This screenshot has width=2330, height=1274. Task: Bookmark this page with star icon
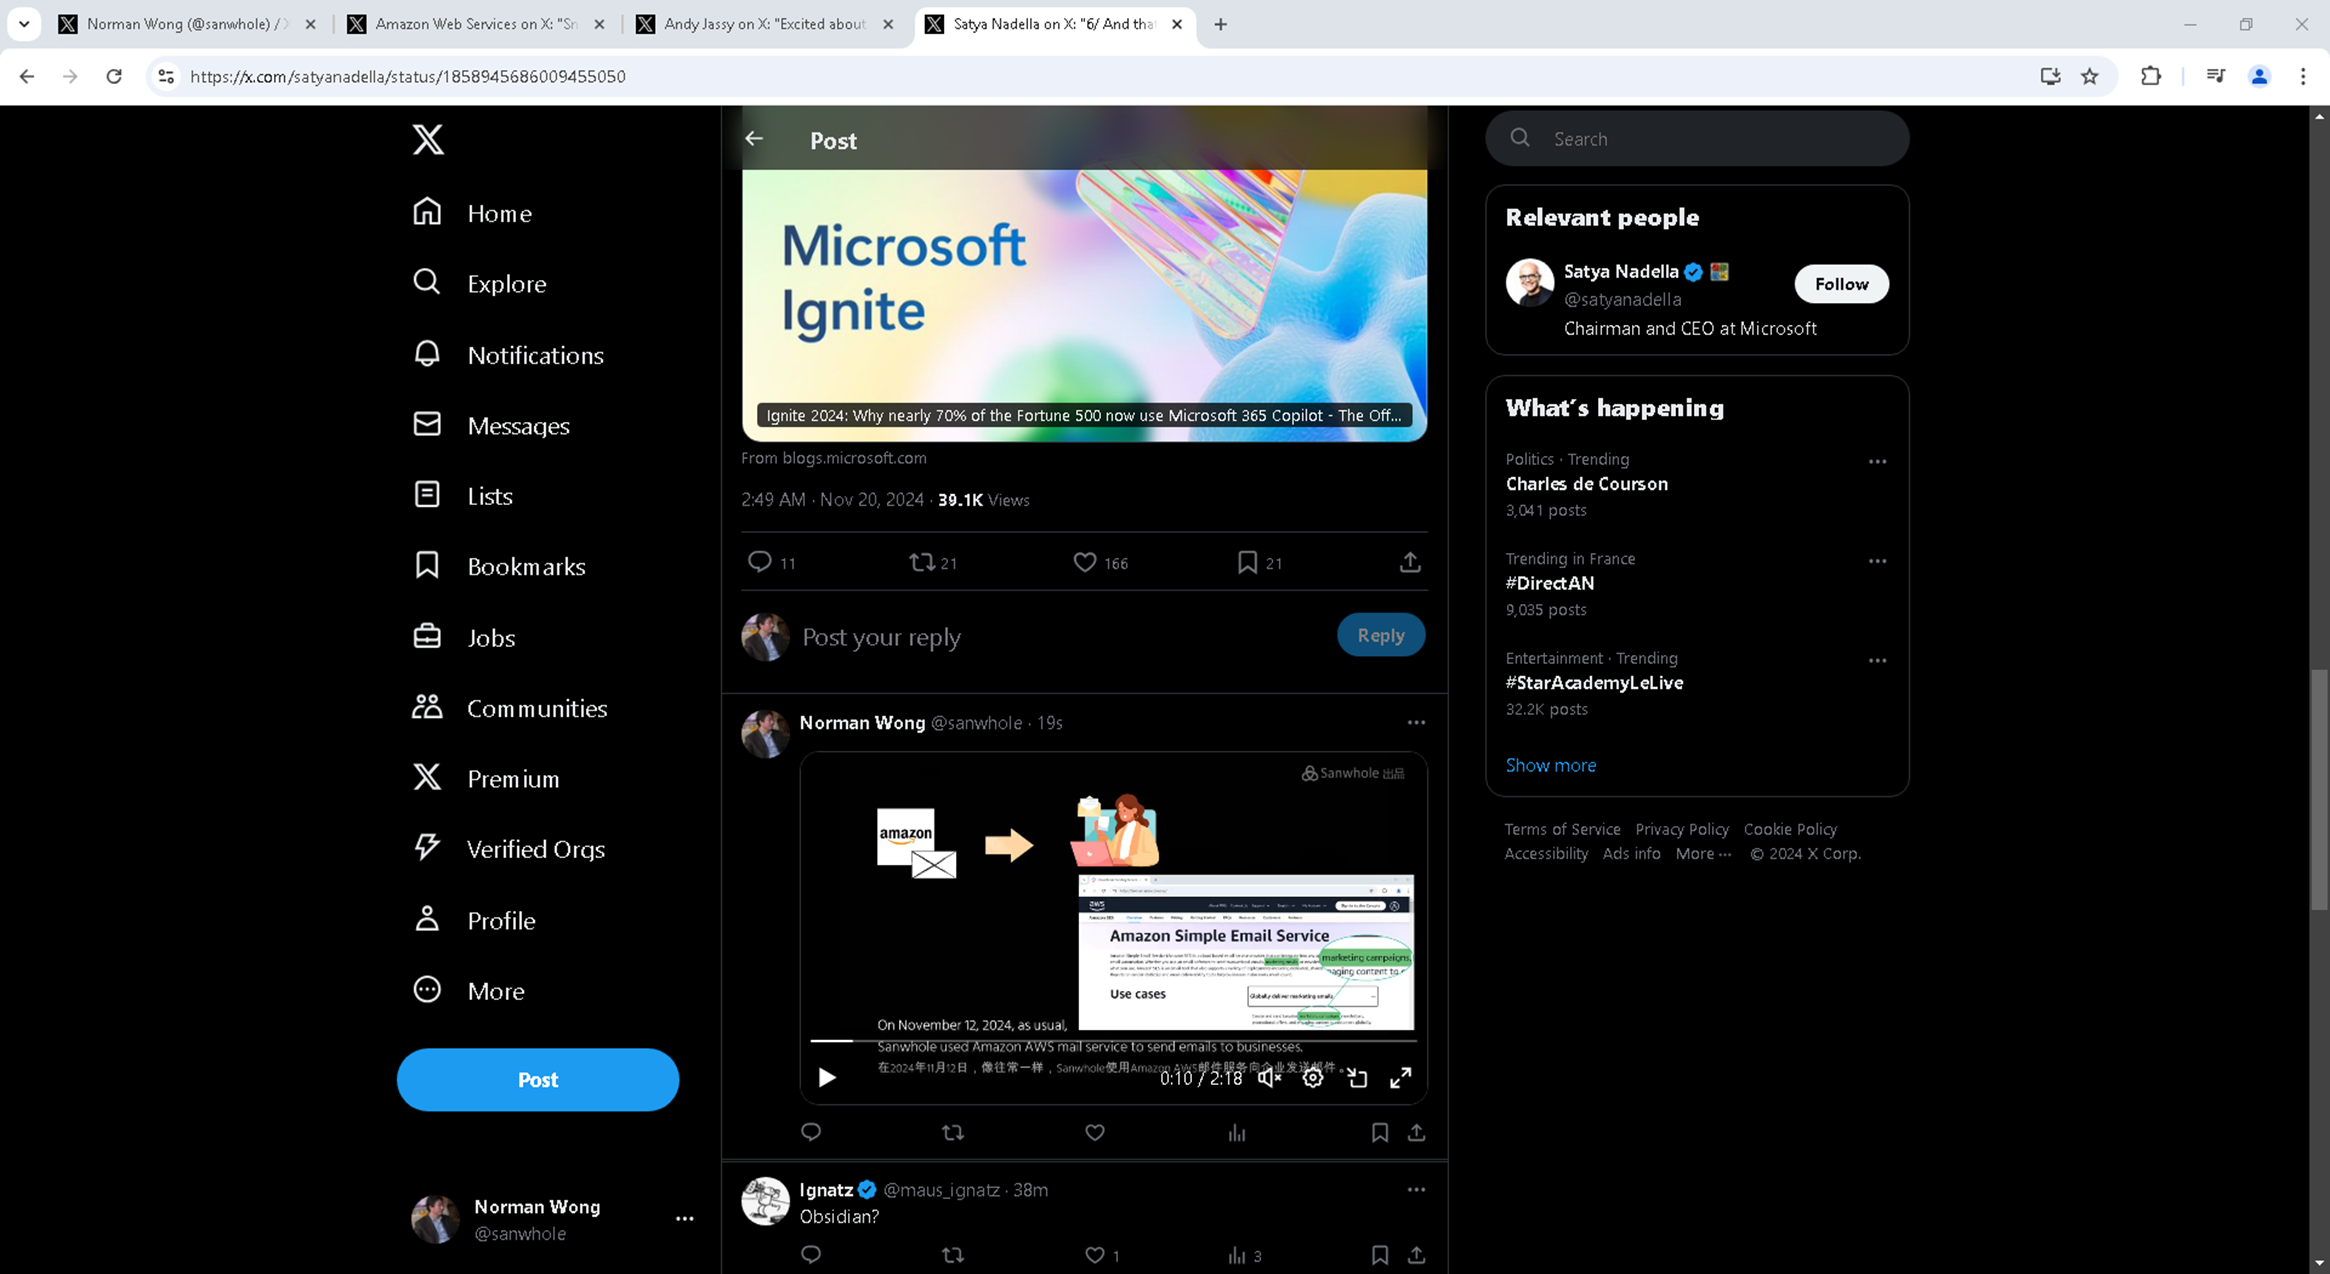(x=2089, y=76)
